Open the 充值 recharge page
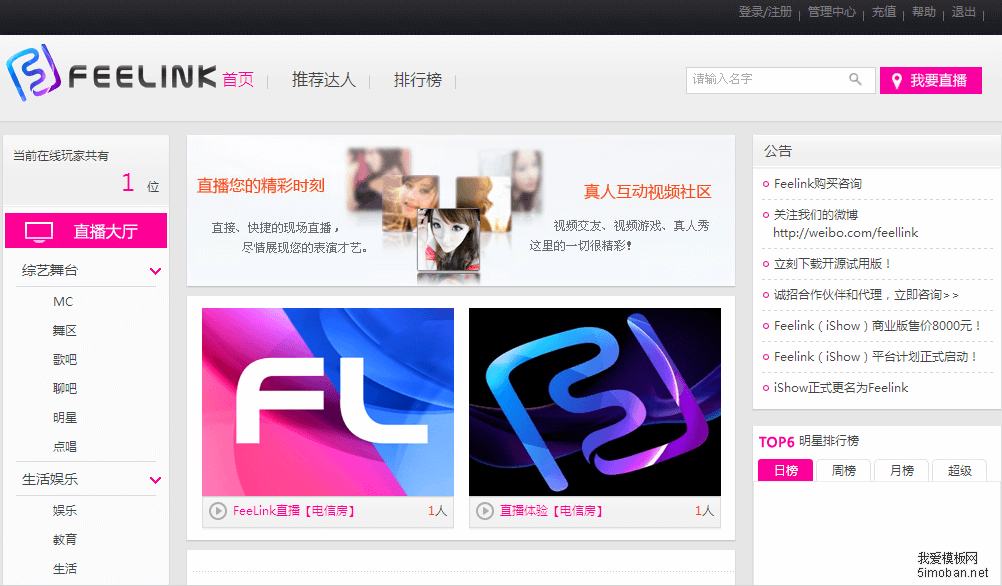Viewport: 1002px width, 586px height. pyautogui.click(x=884, y=12)
